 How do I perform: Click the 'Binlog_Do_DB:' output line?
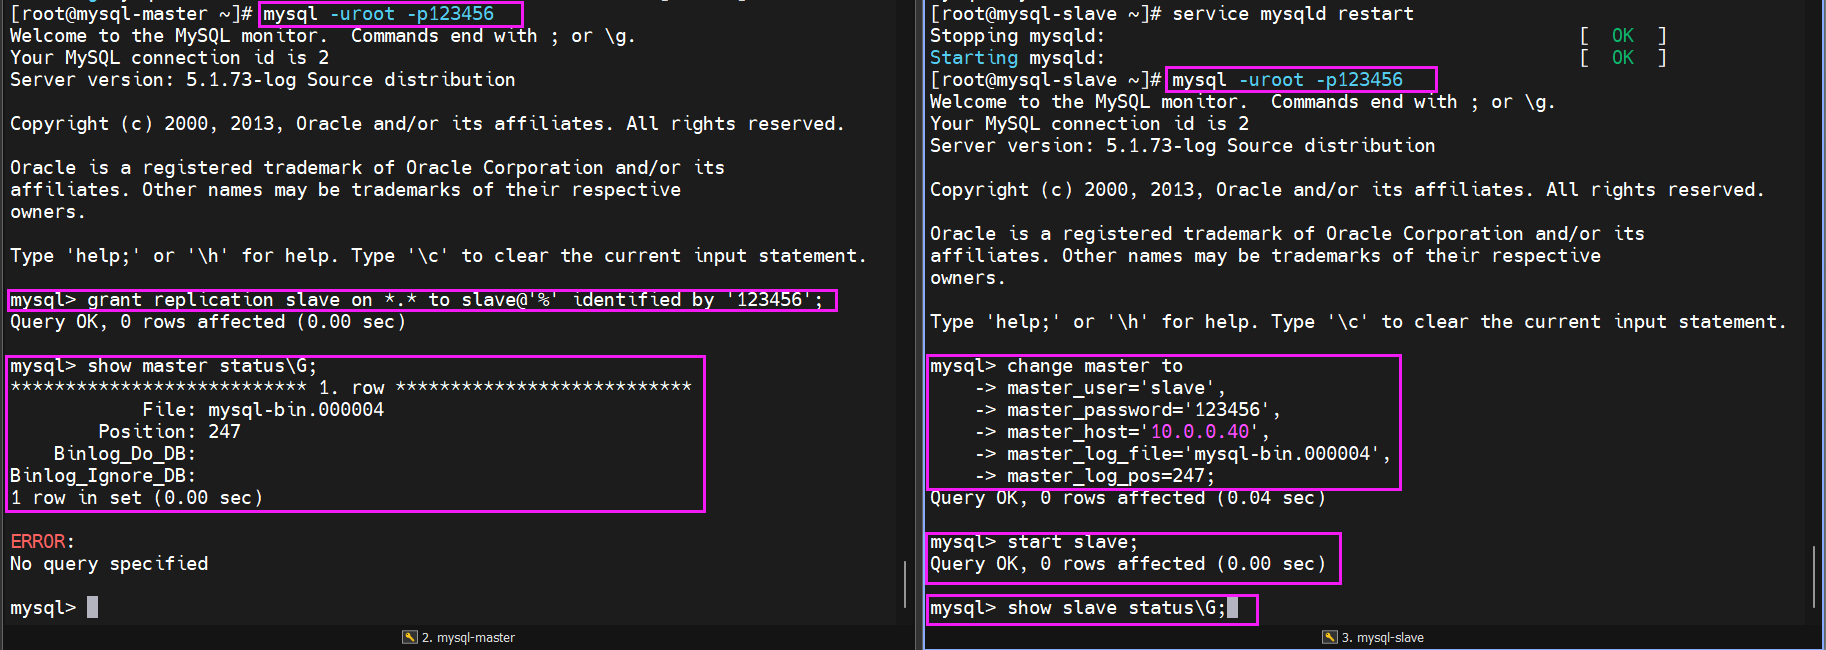125,454
